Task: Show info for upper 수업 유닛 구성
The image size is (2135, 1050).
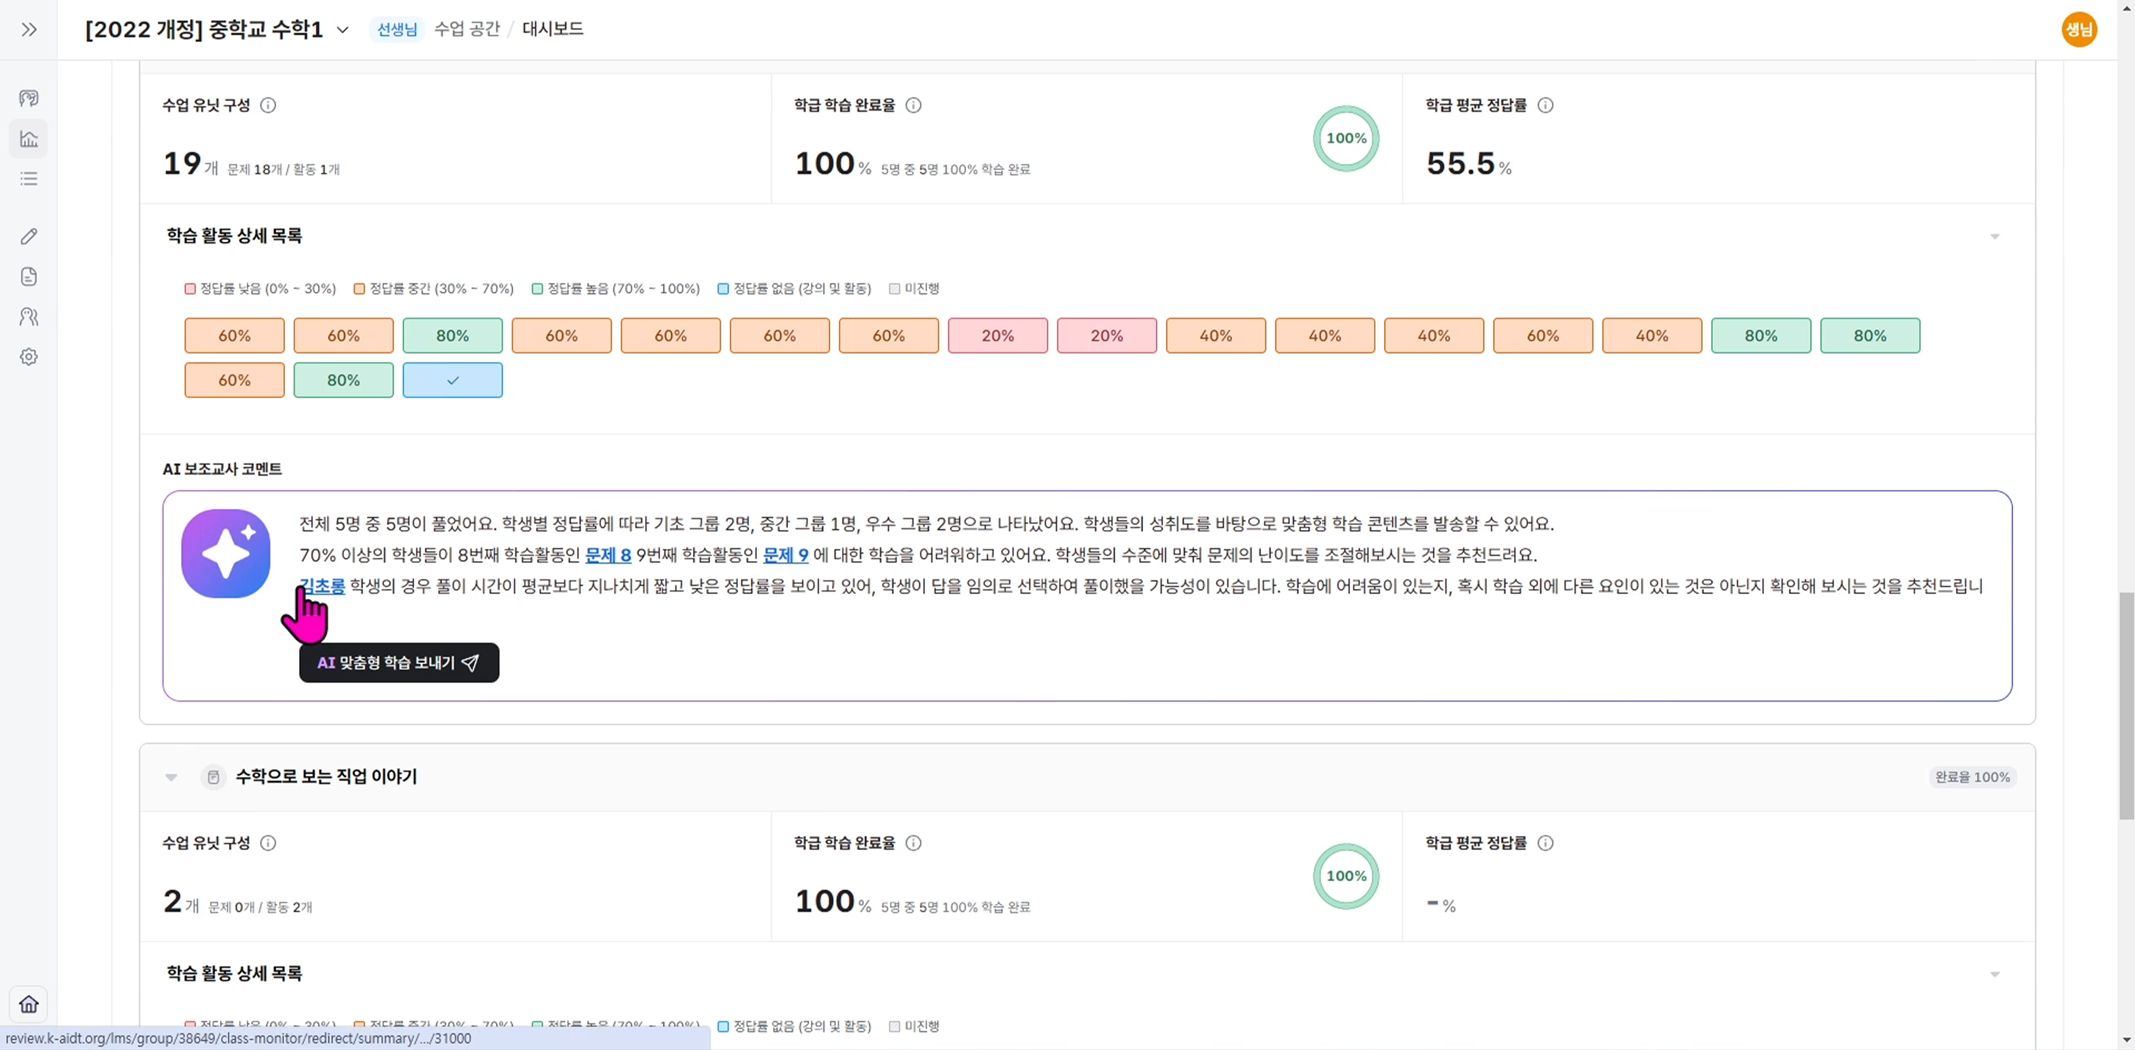Action: click(x=268, y=105)
